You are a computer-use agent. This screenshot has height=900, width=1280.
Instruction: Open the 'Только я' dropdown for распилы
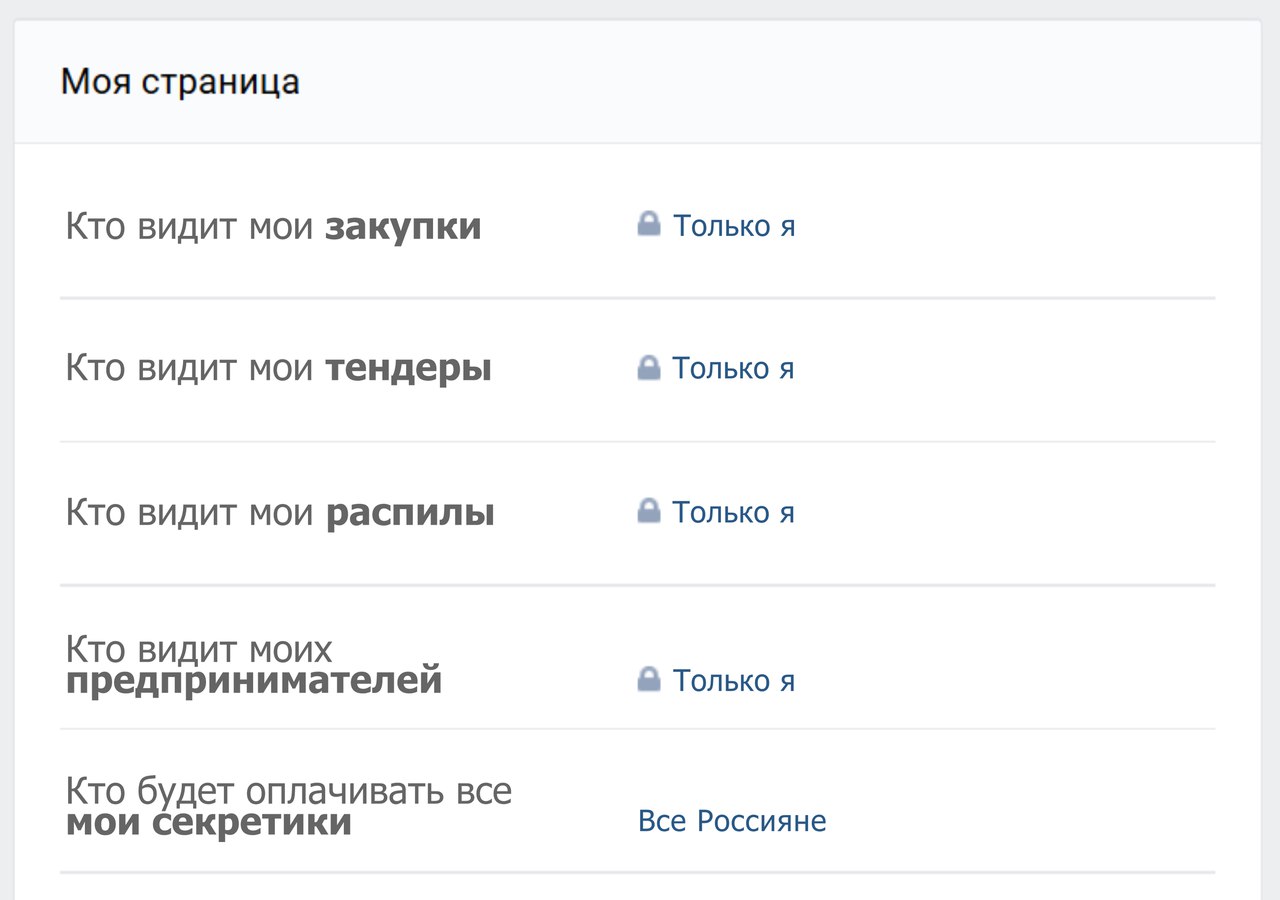pyautogui.click(x=734, y=512)
